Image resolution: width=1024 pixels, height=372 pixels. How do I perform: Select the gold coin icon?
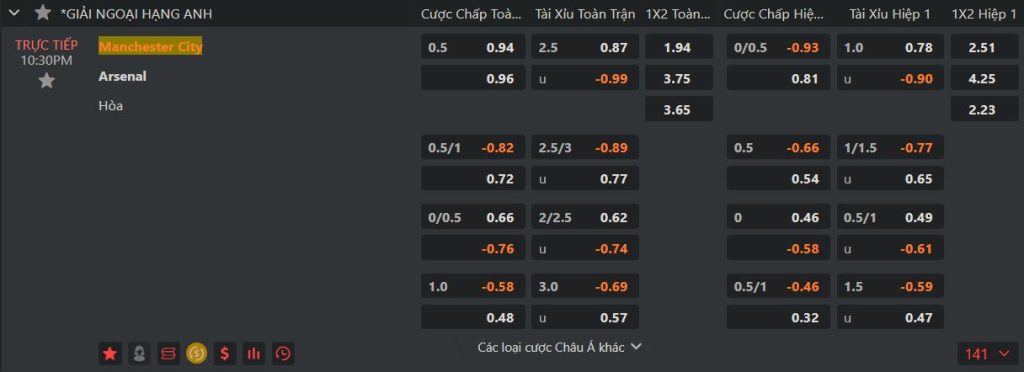197,354
